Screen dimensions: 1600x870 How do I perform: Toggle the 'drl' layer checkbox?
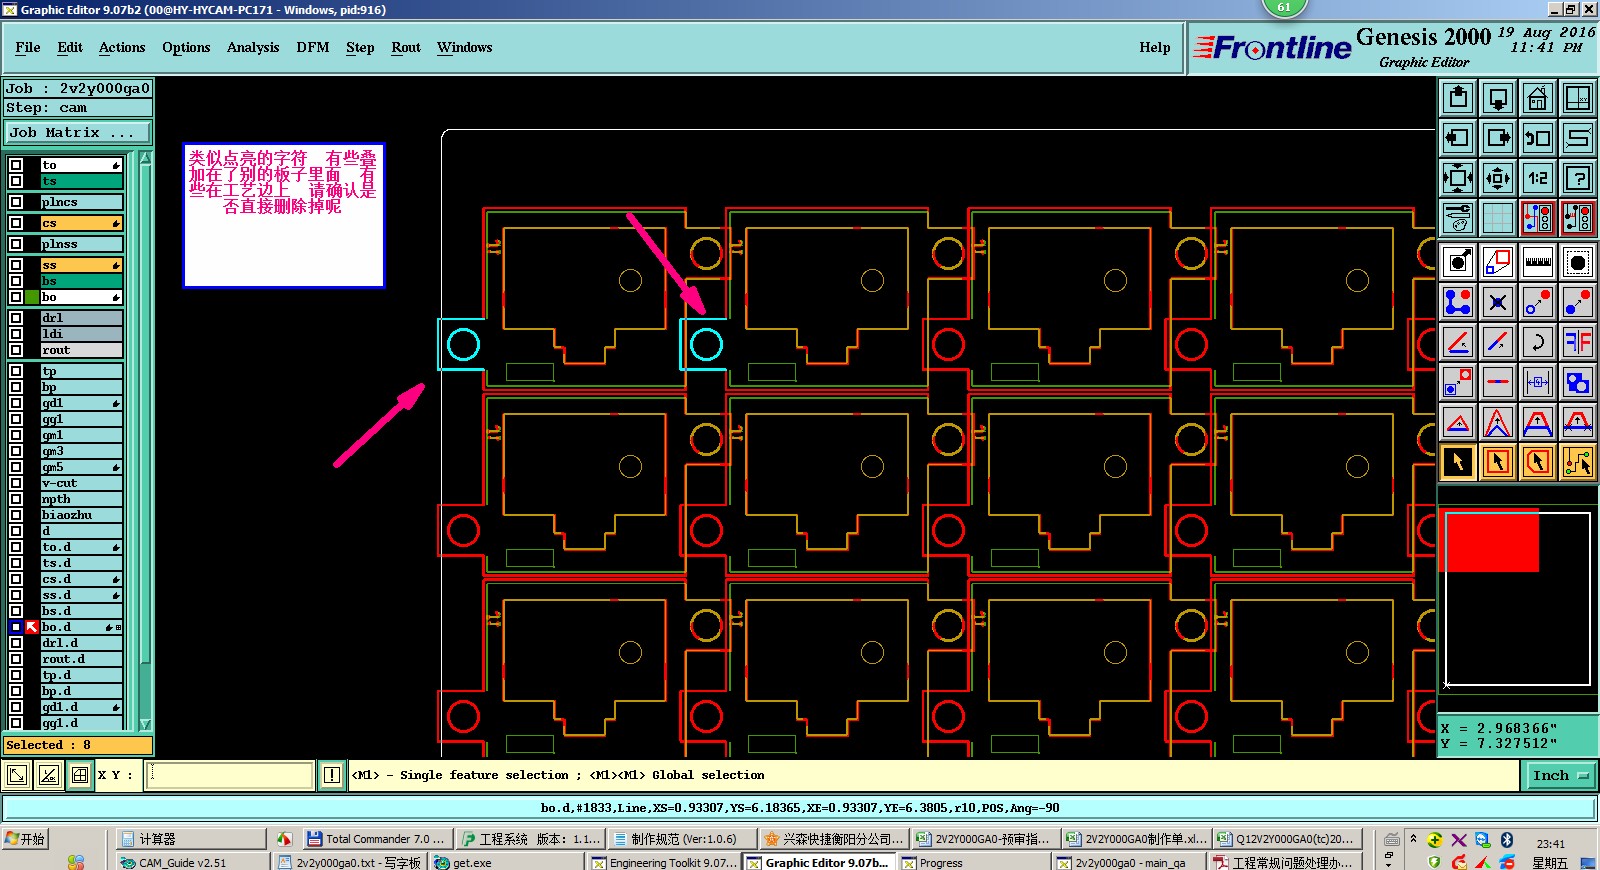tap(16, 318)
